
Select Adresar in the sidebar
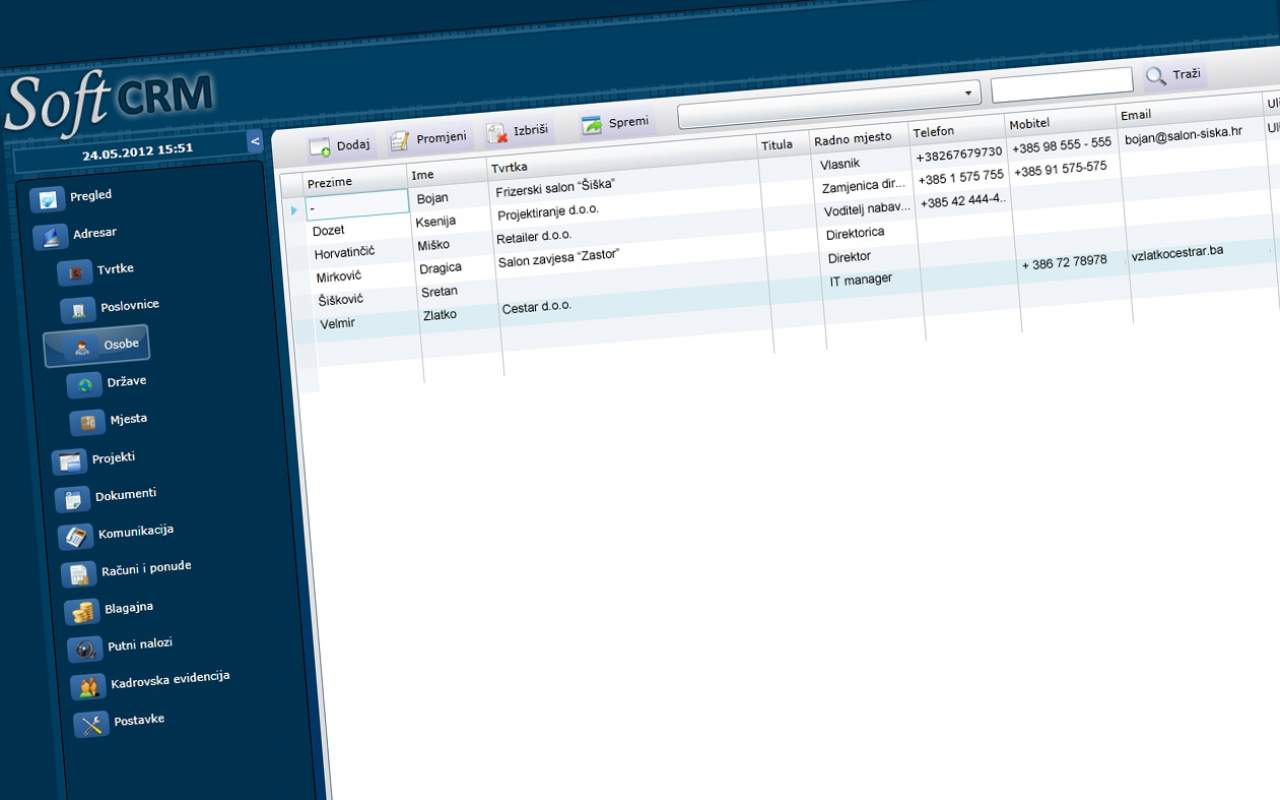pyautogui.click(x=95, y=233)
